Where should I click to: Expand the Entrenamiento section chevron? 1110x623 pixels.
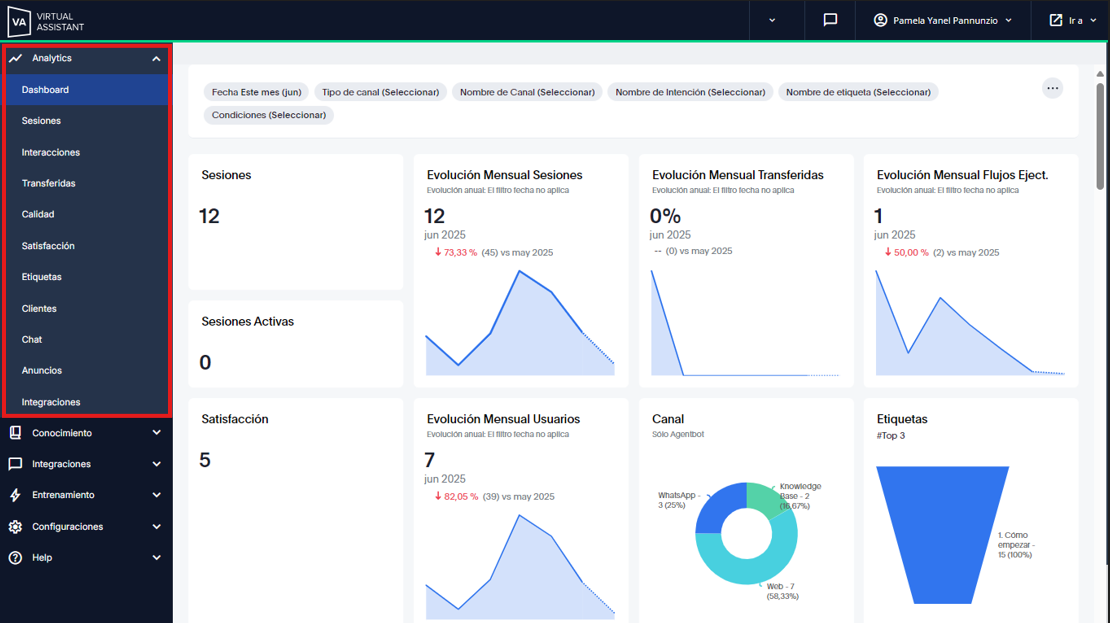pos(156,495)
